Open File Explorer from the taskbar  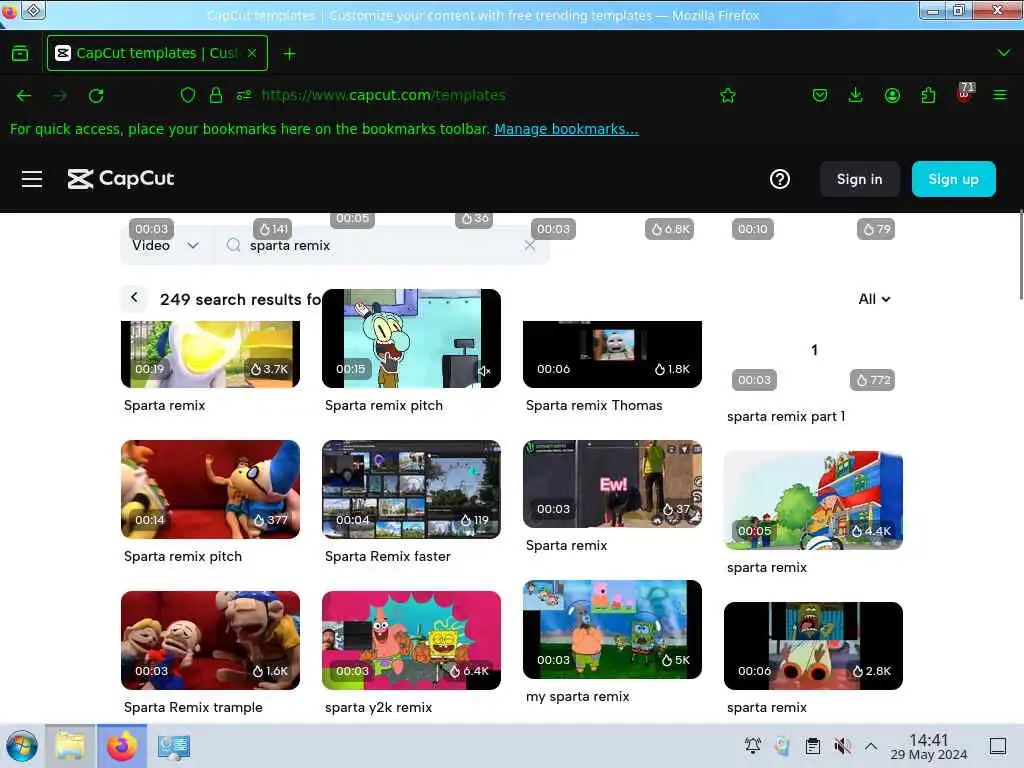70,746
